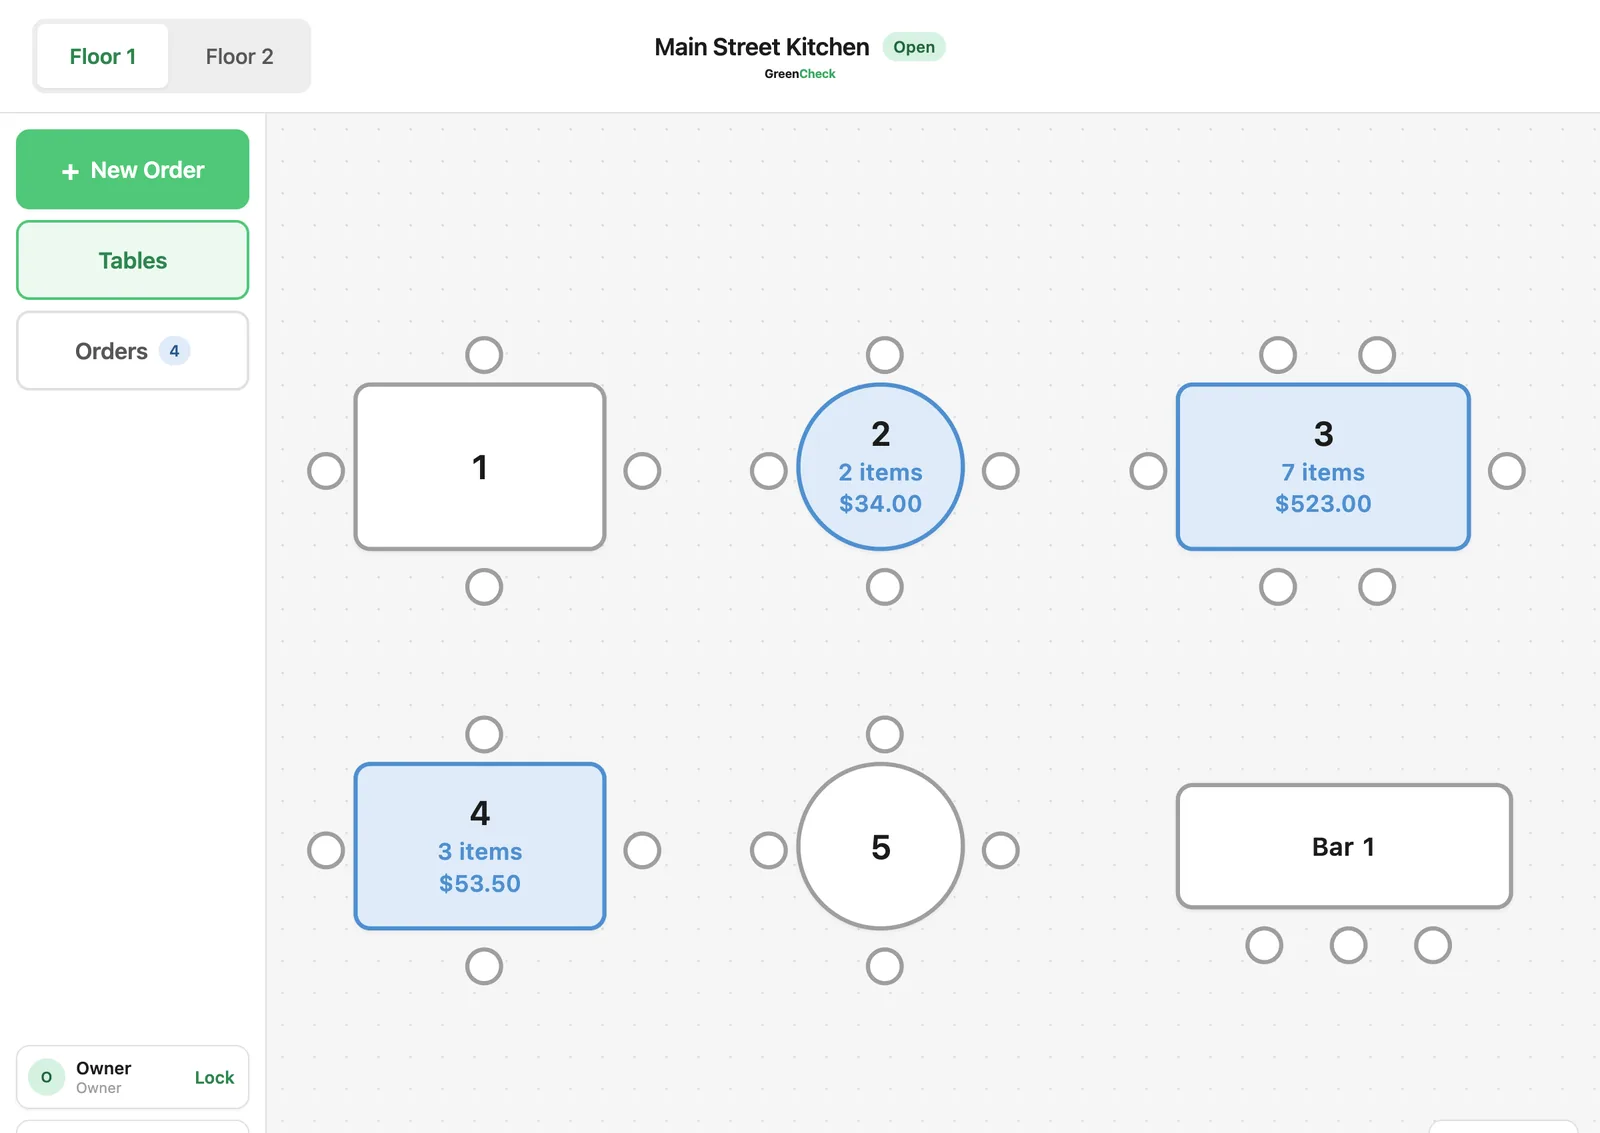
Task: Select the Bar 1 table
Action: pyautogui.click(x=1344, y=846)
